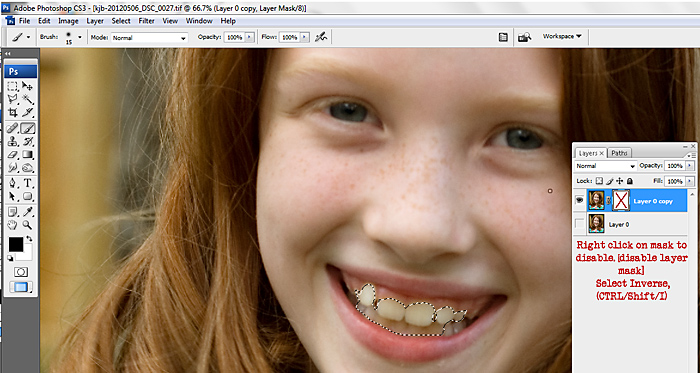The width and height of the screenshot is (700, 373).
Task: Toggle Quick Mask mode
Action: pos(21,272)
